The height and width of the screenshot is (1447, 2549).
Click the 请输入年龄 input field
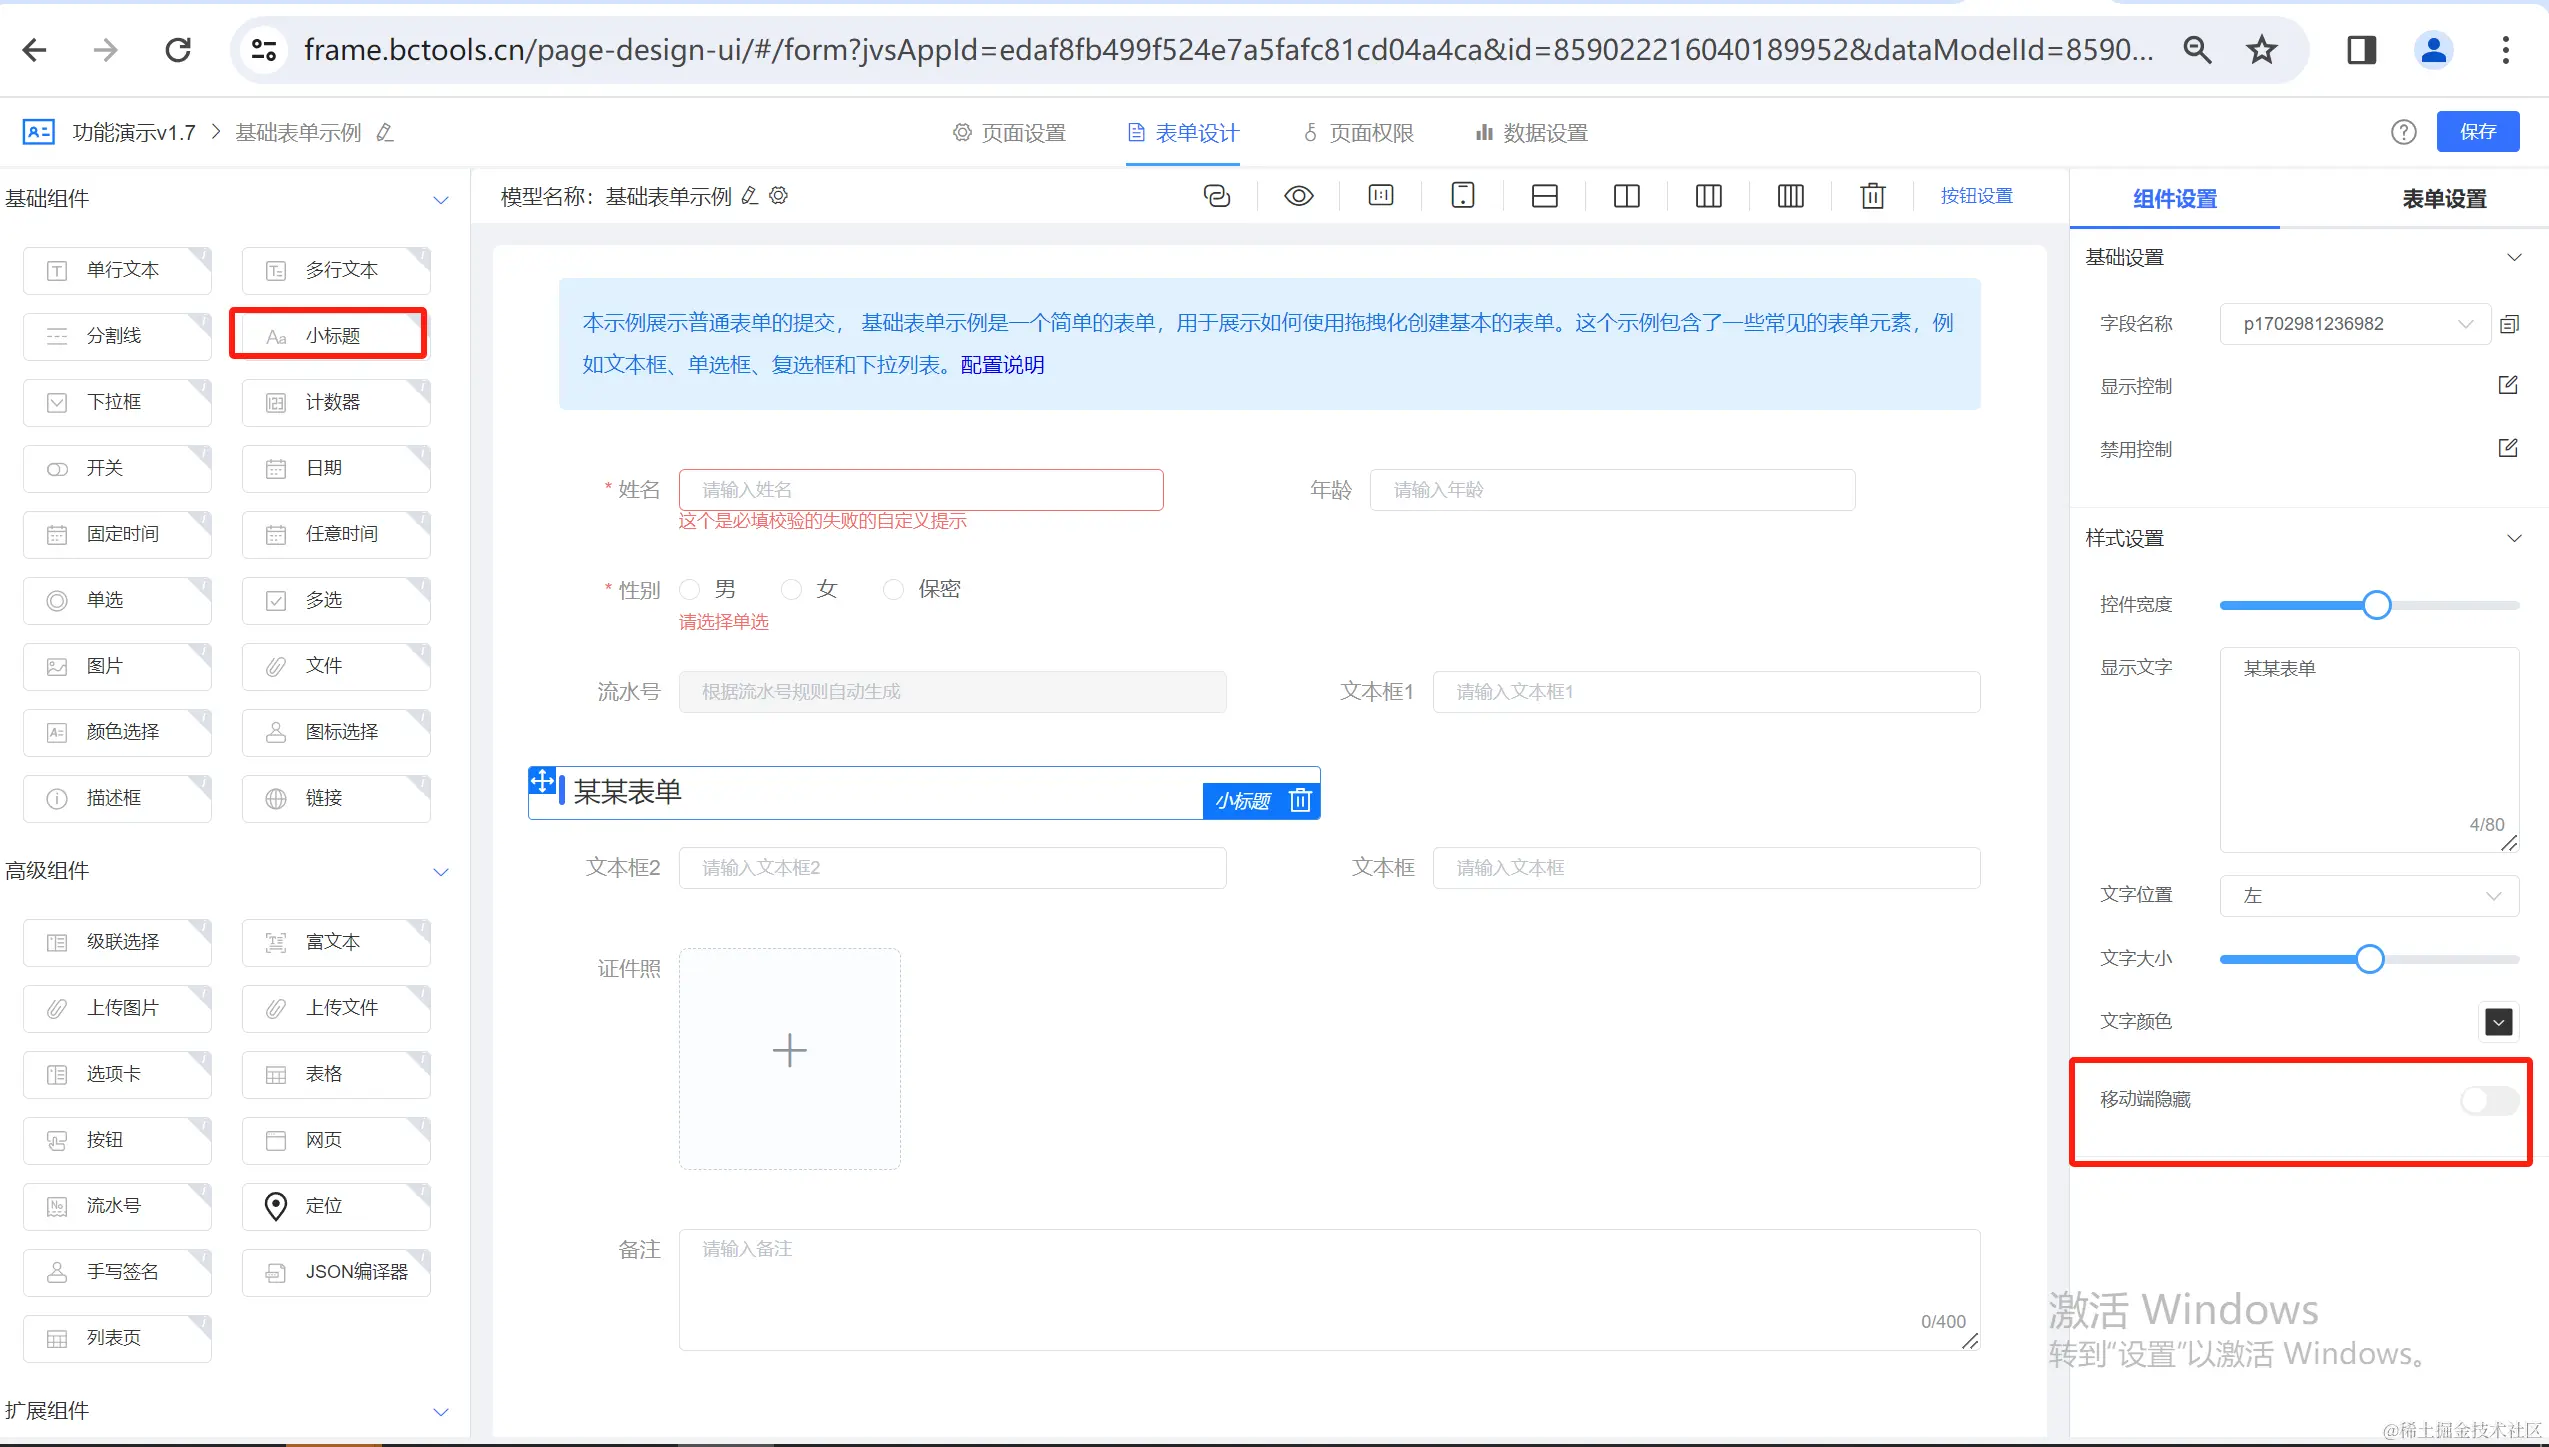[1611, 490]
